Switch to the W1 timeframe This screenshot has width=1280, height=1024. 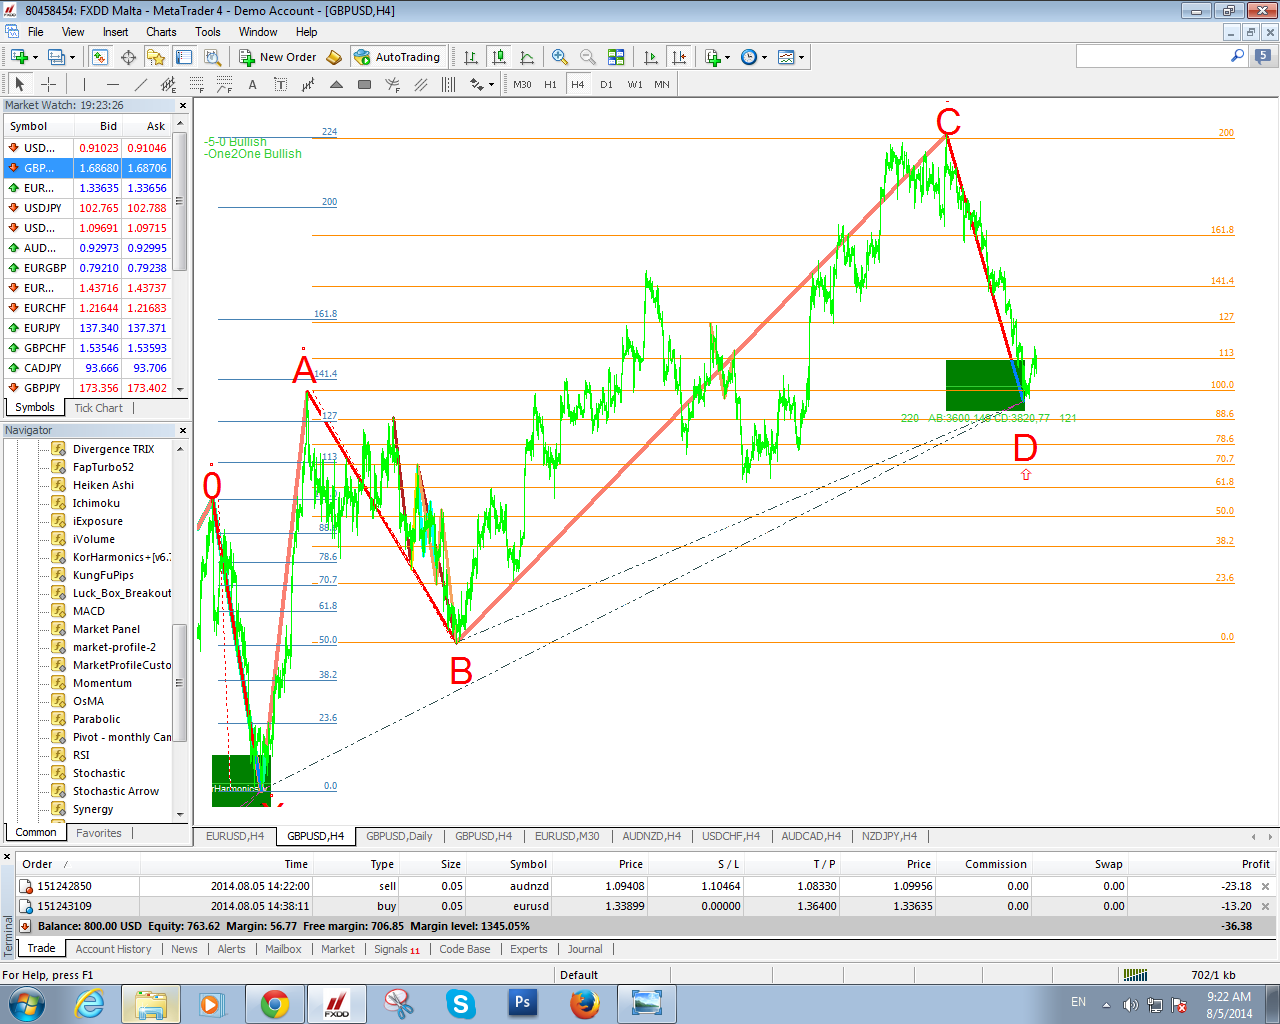coord(634,84)
